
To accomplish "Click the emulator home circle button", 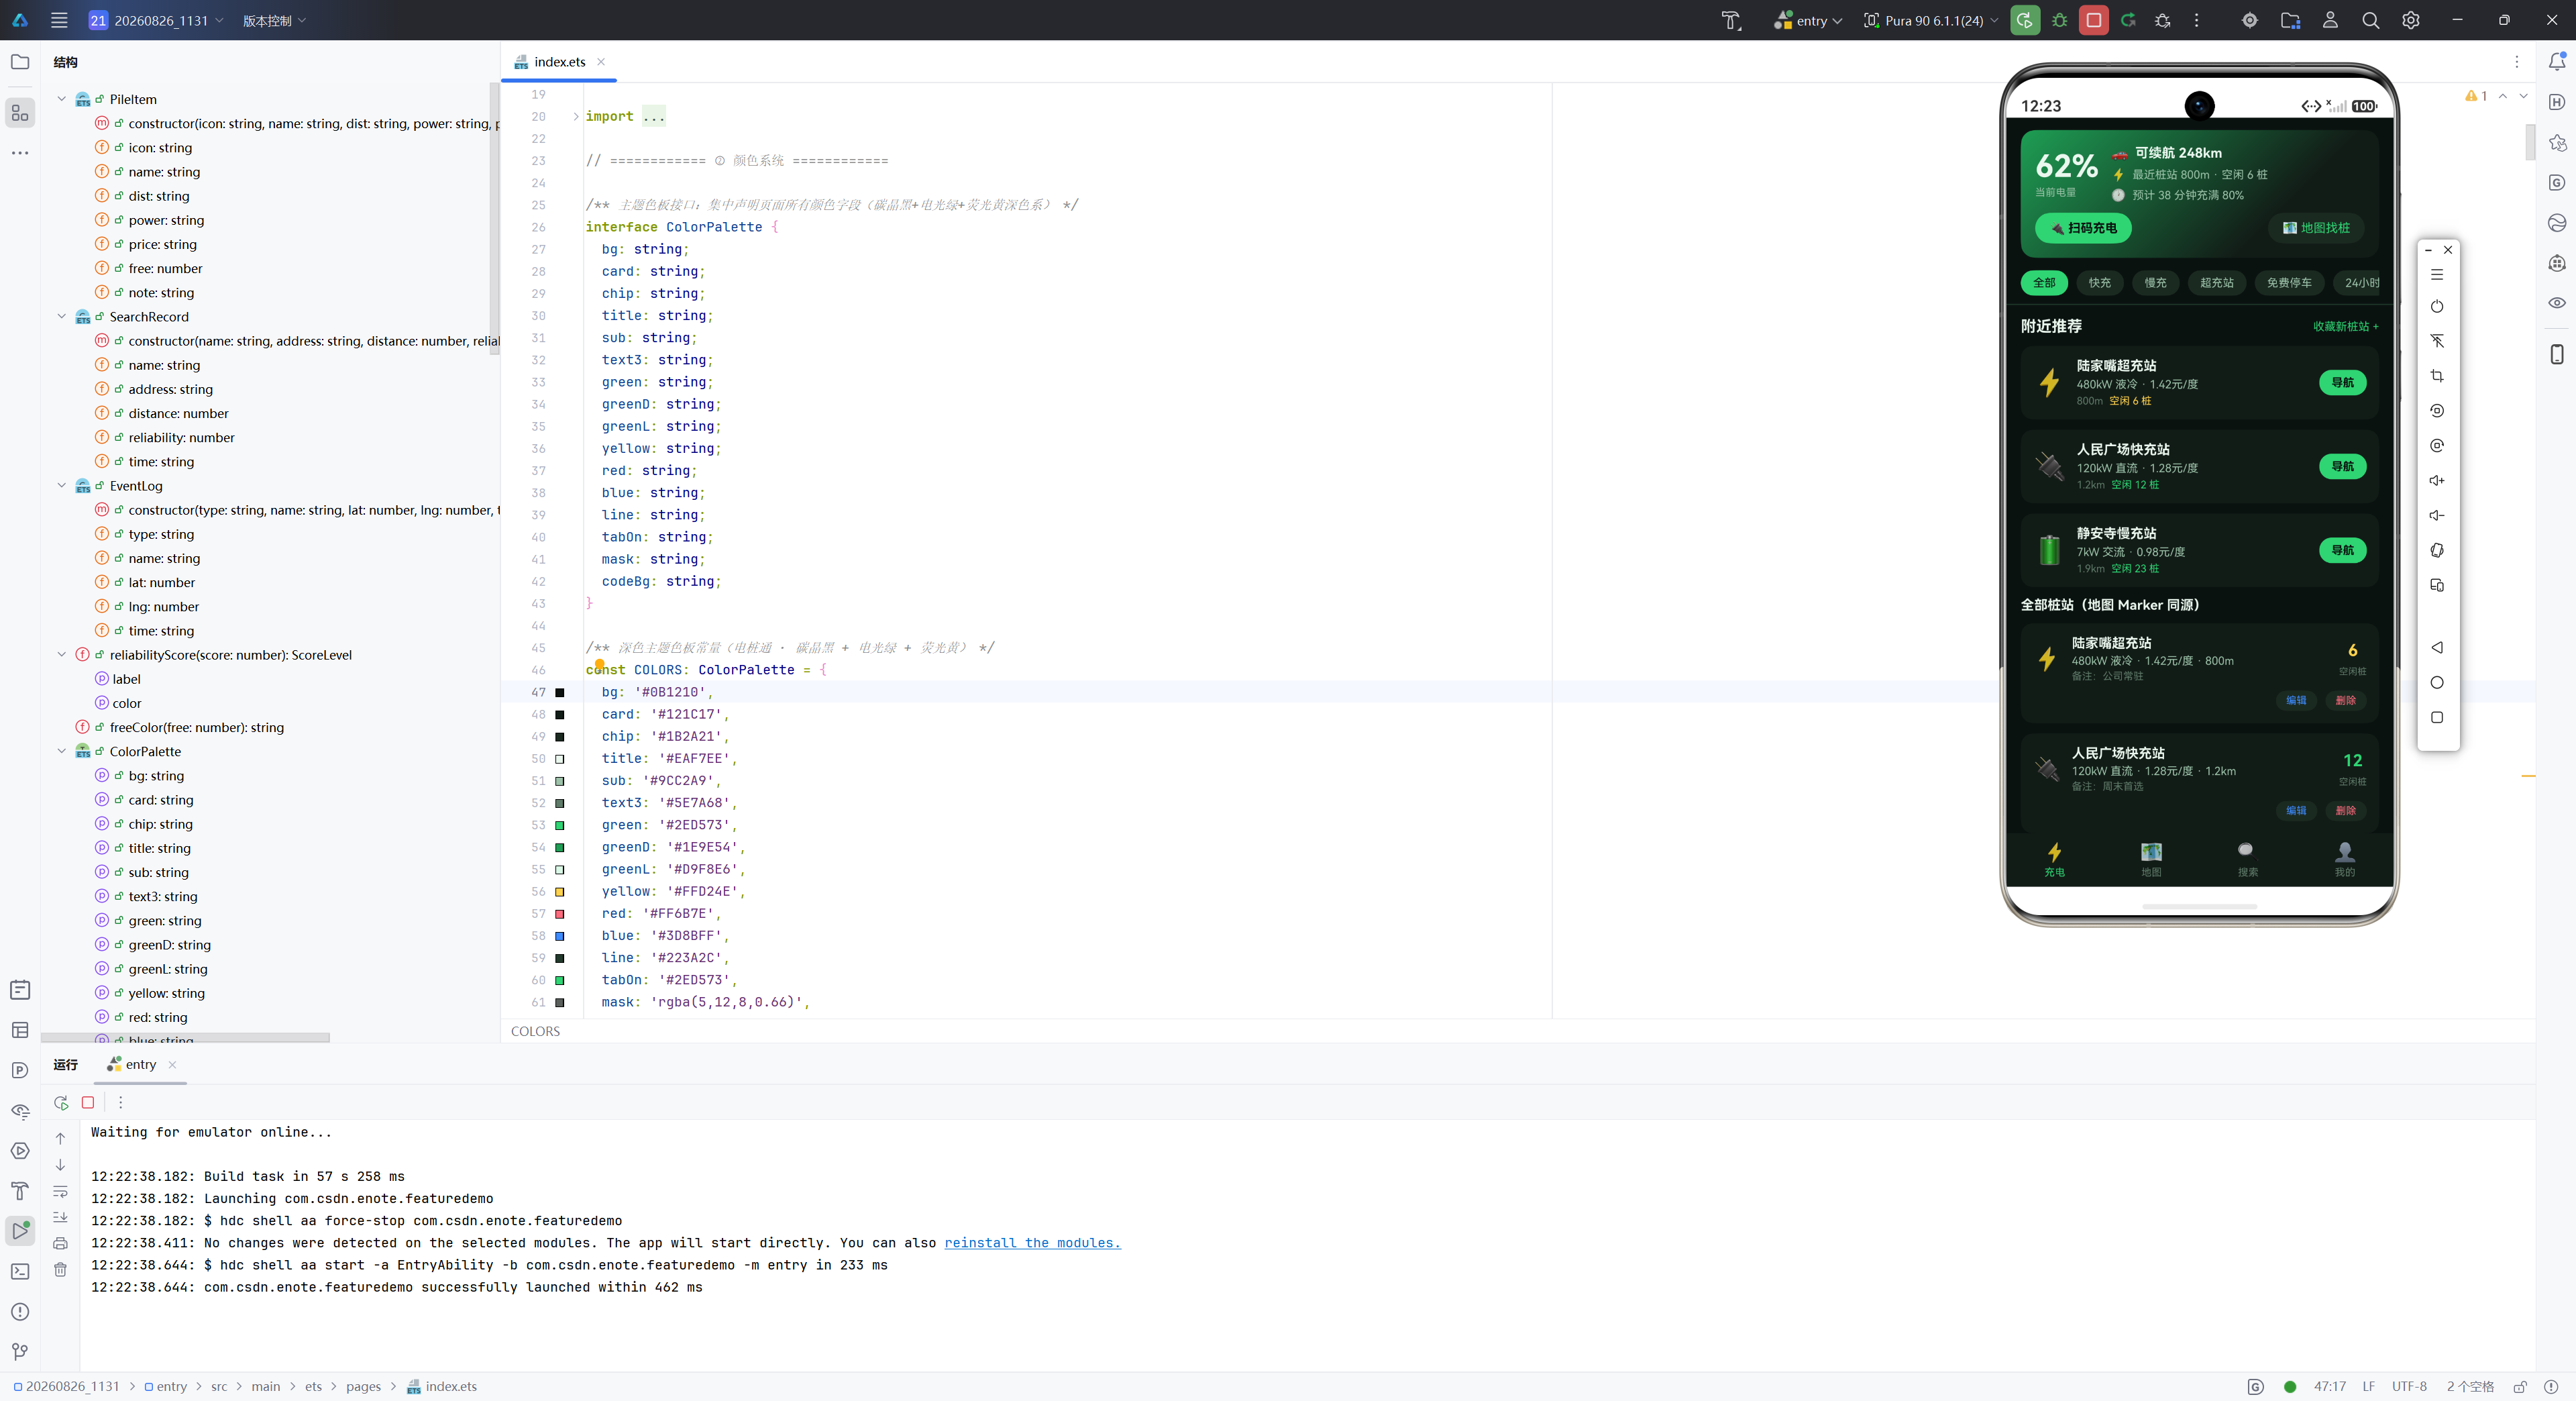I will tap(2437, 682).
